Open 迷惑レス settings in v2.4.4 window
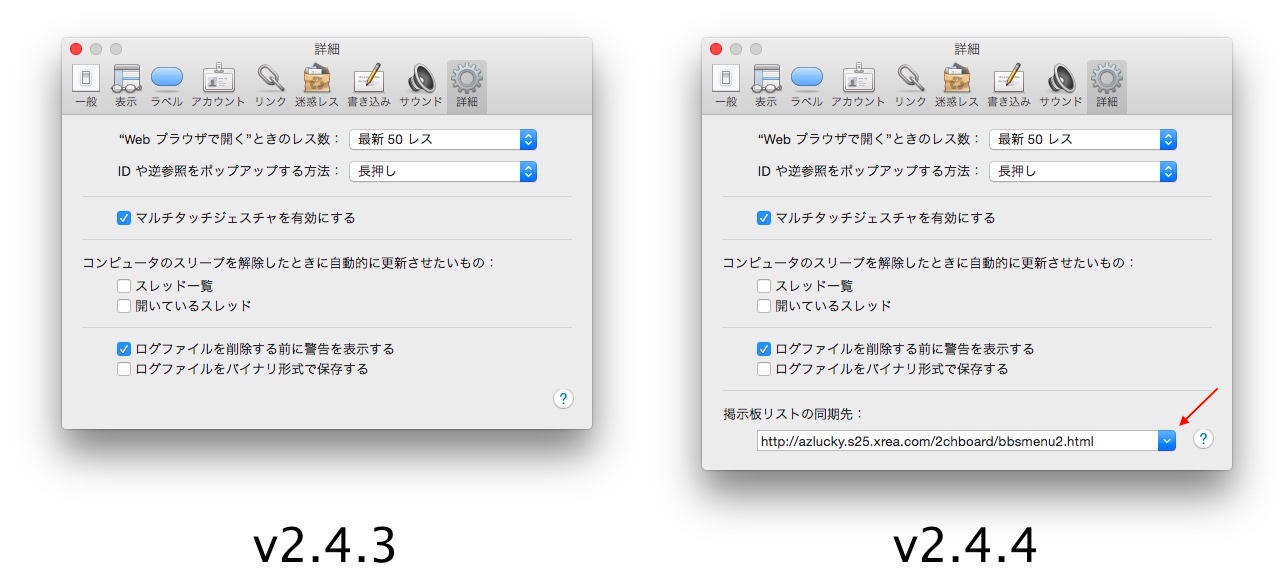This screenshot has width=1280, height=580. tap(957, 86)
